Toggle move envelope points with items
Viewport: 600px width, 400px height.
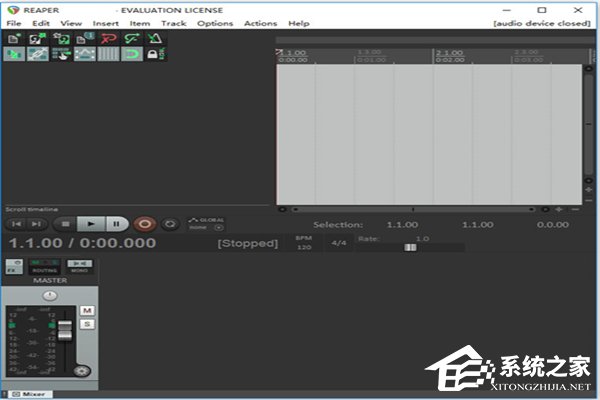85,54
